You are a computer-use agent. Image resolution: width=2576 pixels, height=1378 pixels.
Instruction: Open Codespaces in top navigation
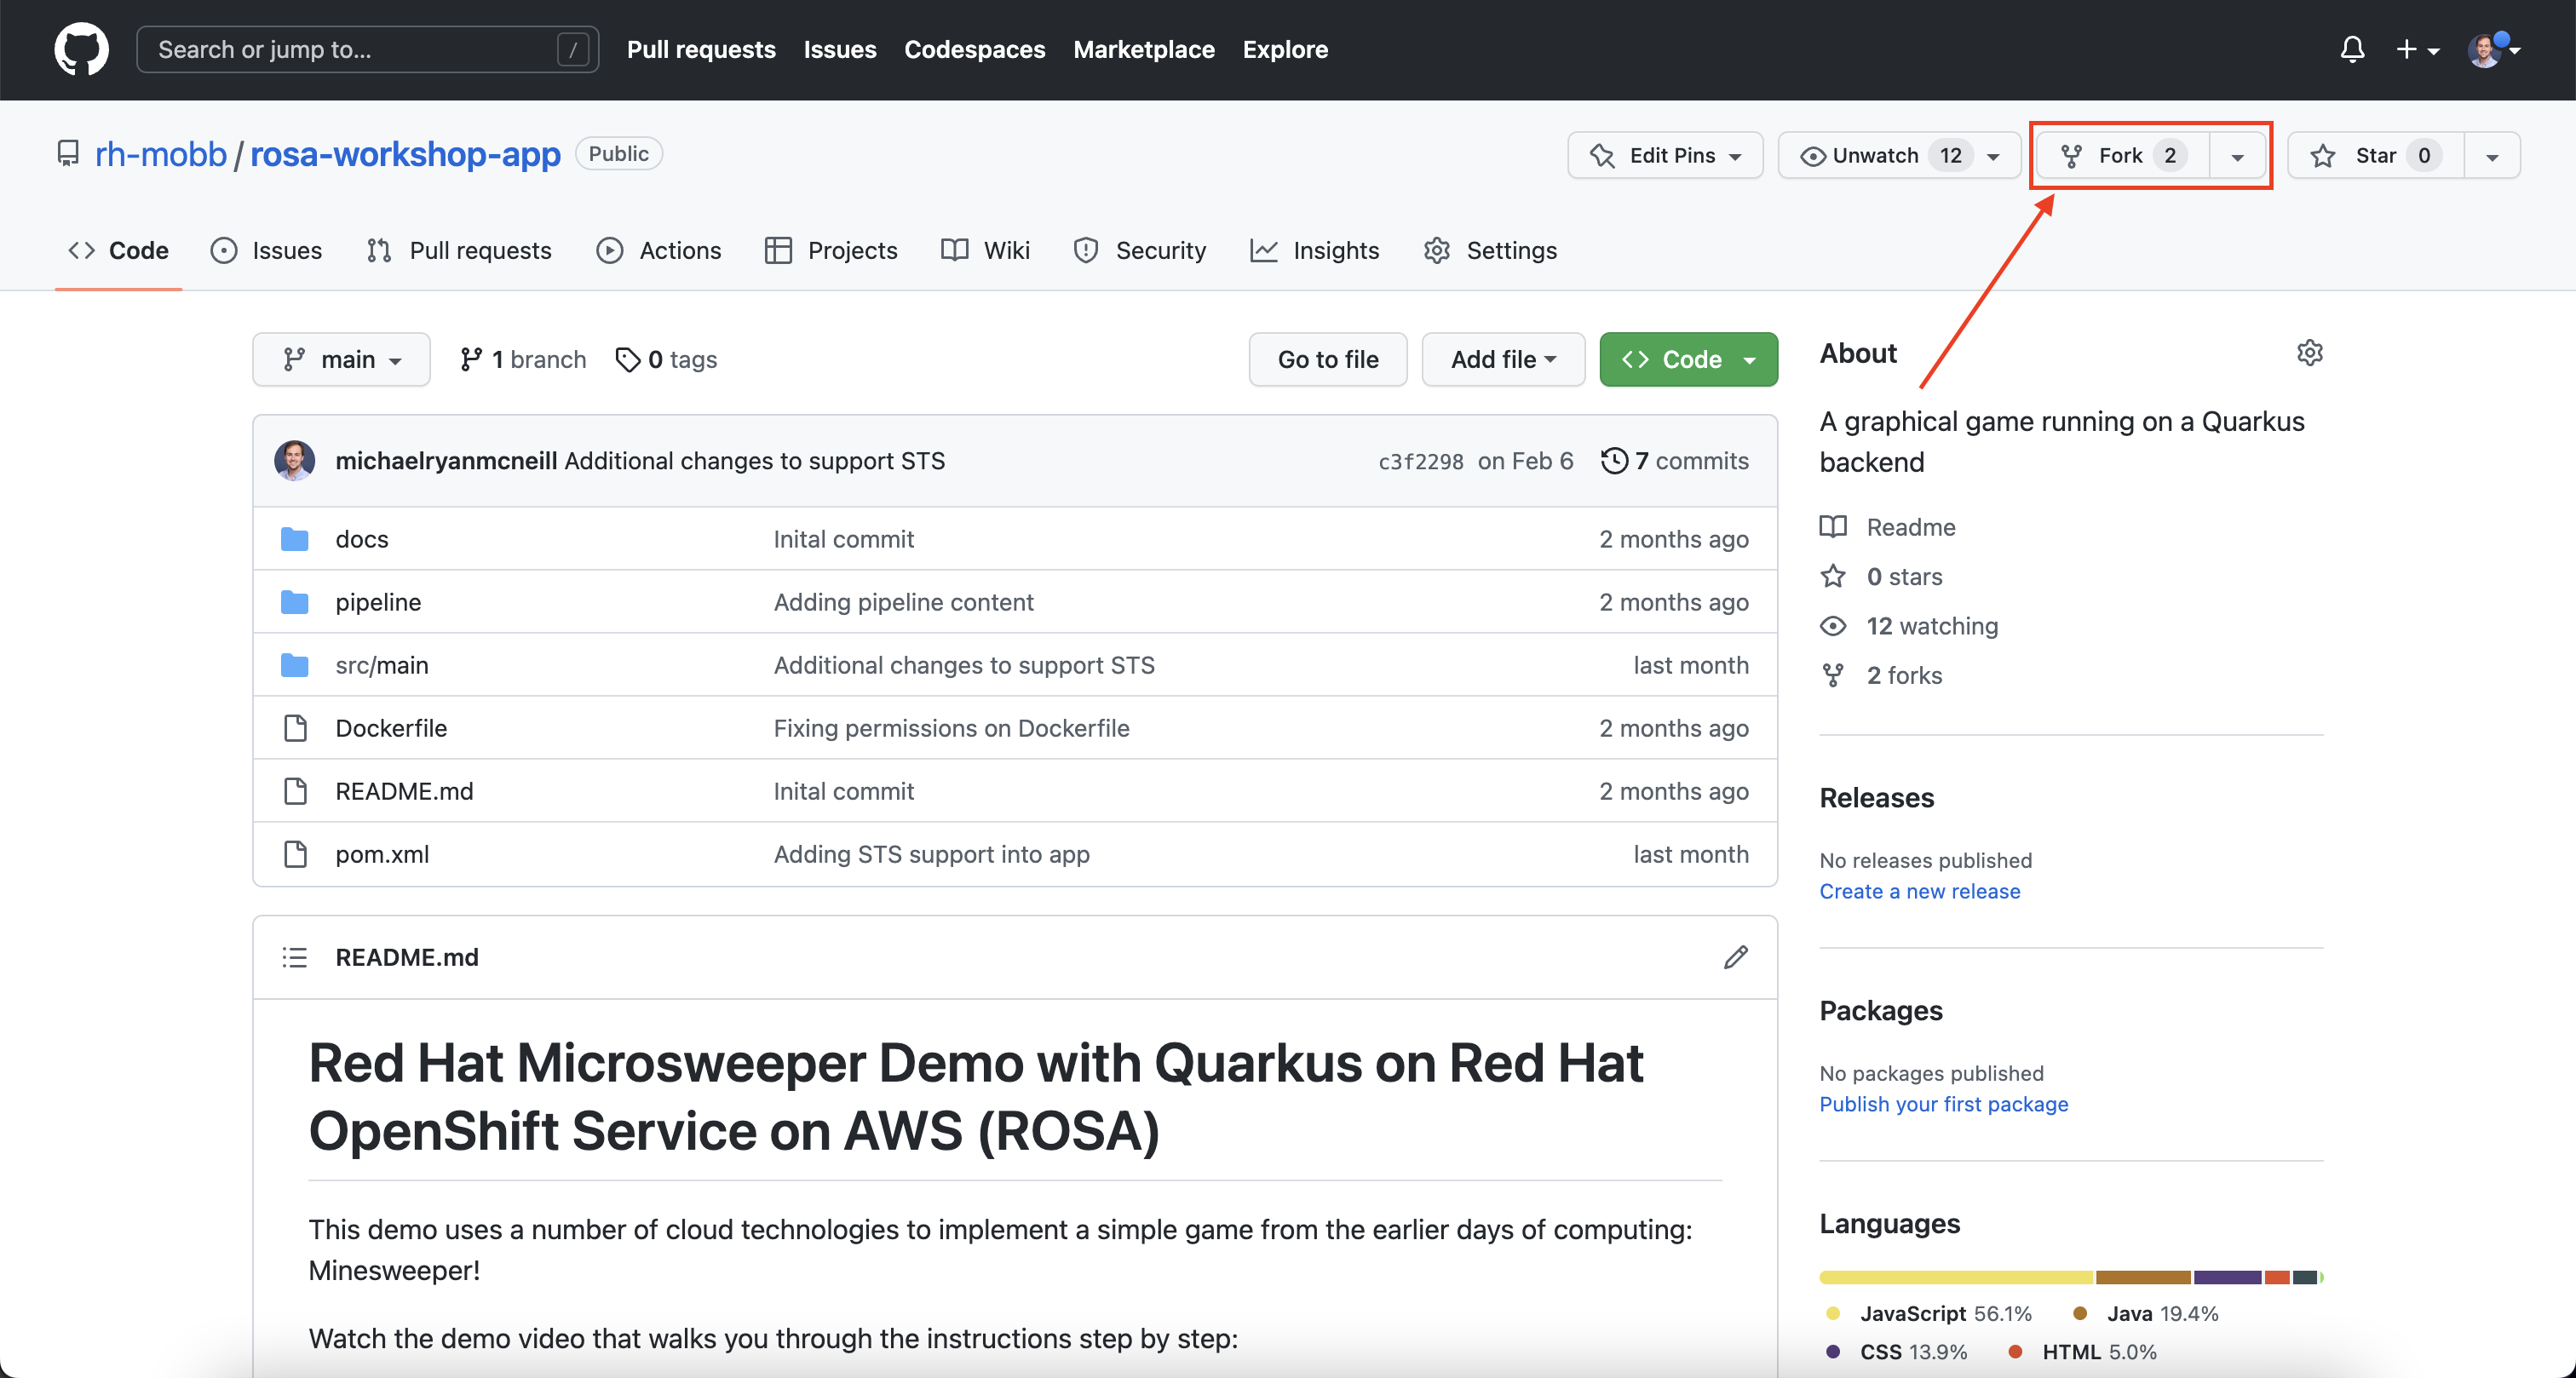point(974,49)
